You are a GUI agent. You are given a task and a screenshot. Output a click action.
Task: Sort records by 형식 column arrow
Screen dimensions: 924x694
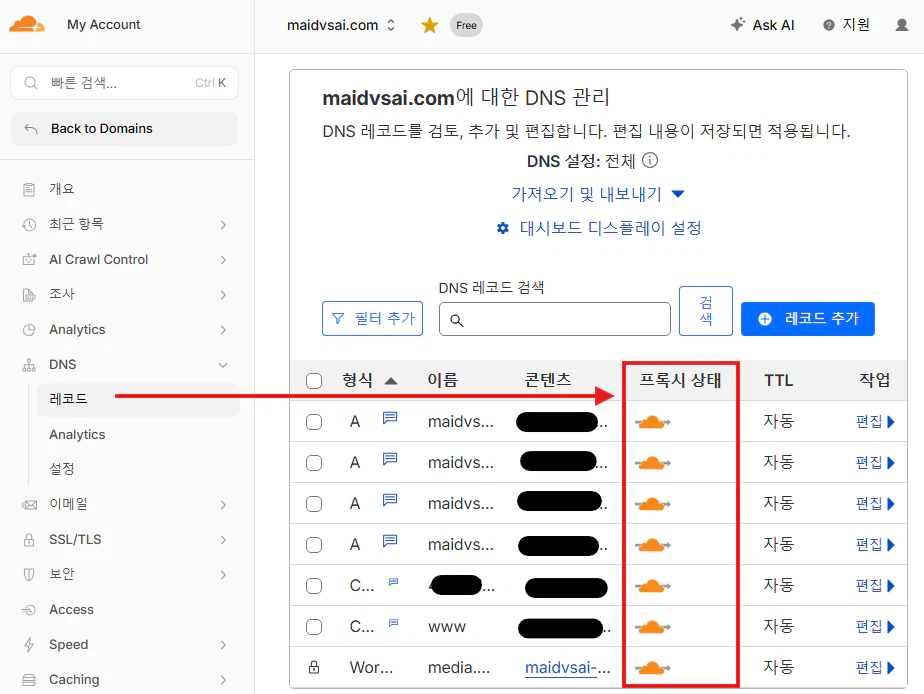[391, 381]
